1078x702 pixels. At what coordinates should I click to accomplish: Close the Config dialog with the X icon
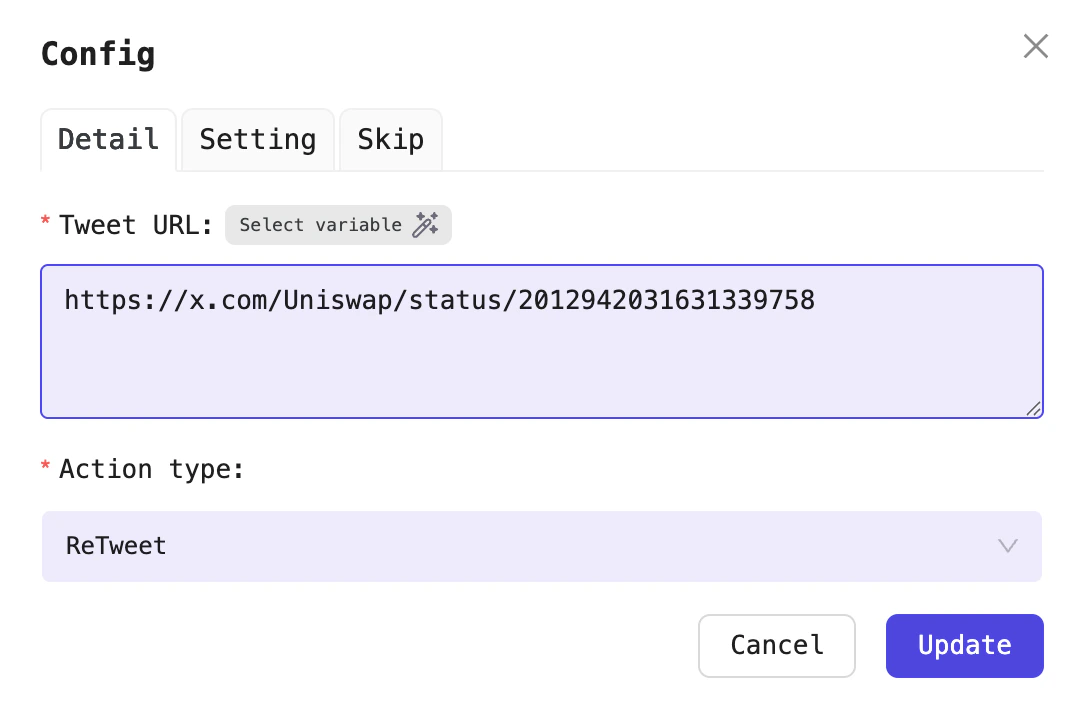pyautogui.click(x=1035, y=46)
